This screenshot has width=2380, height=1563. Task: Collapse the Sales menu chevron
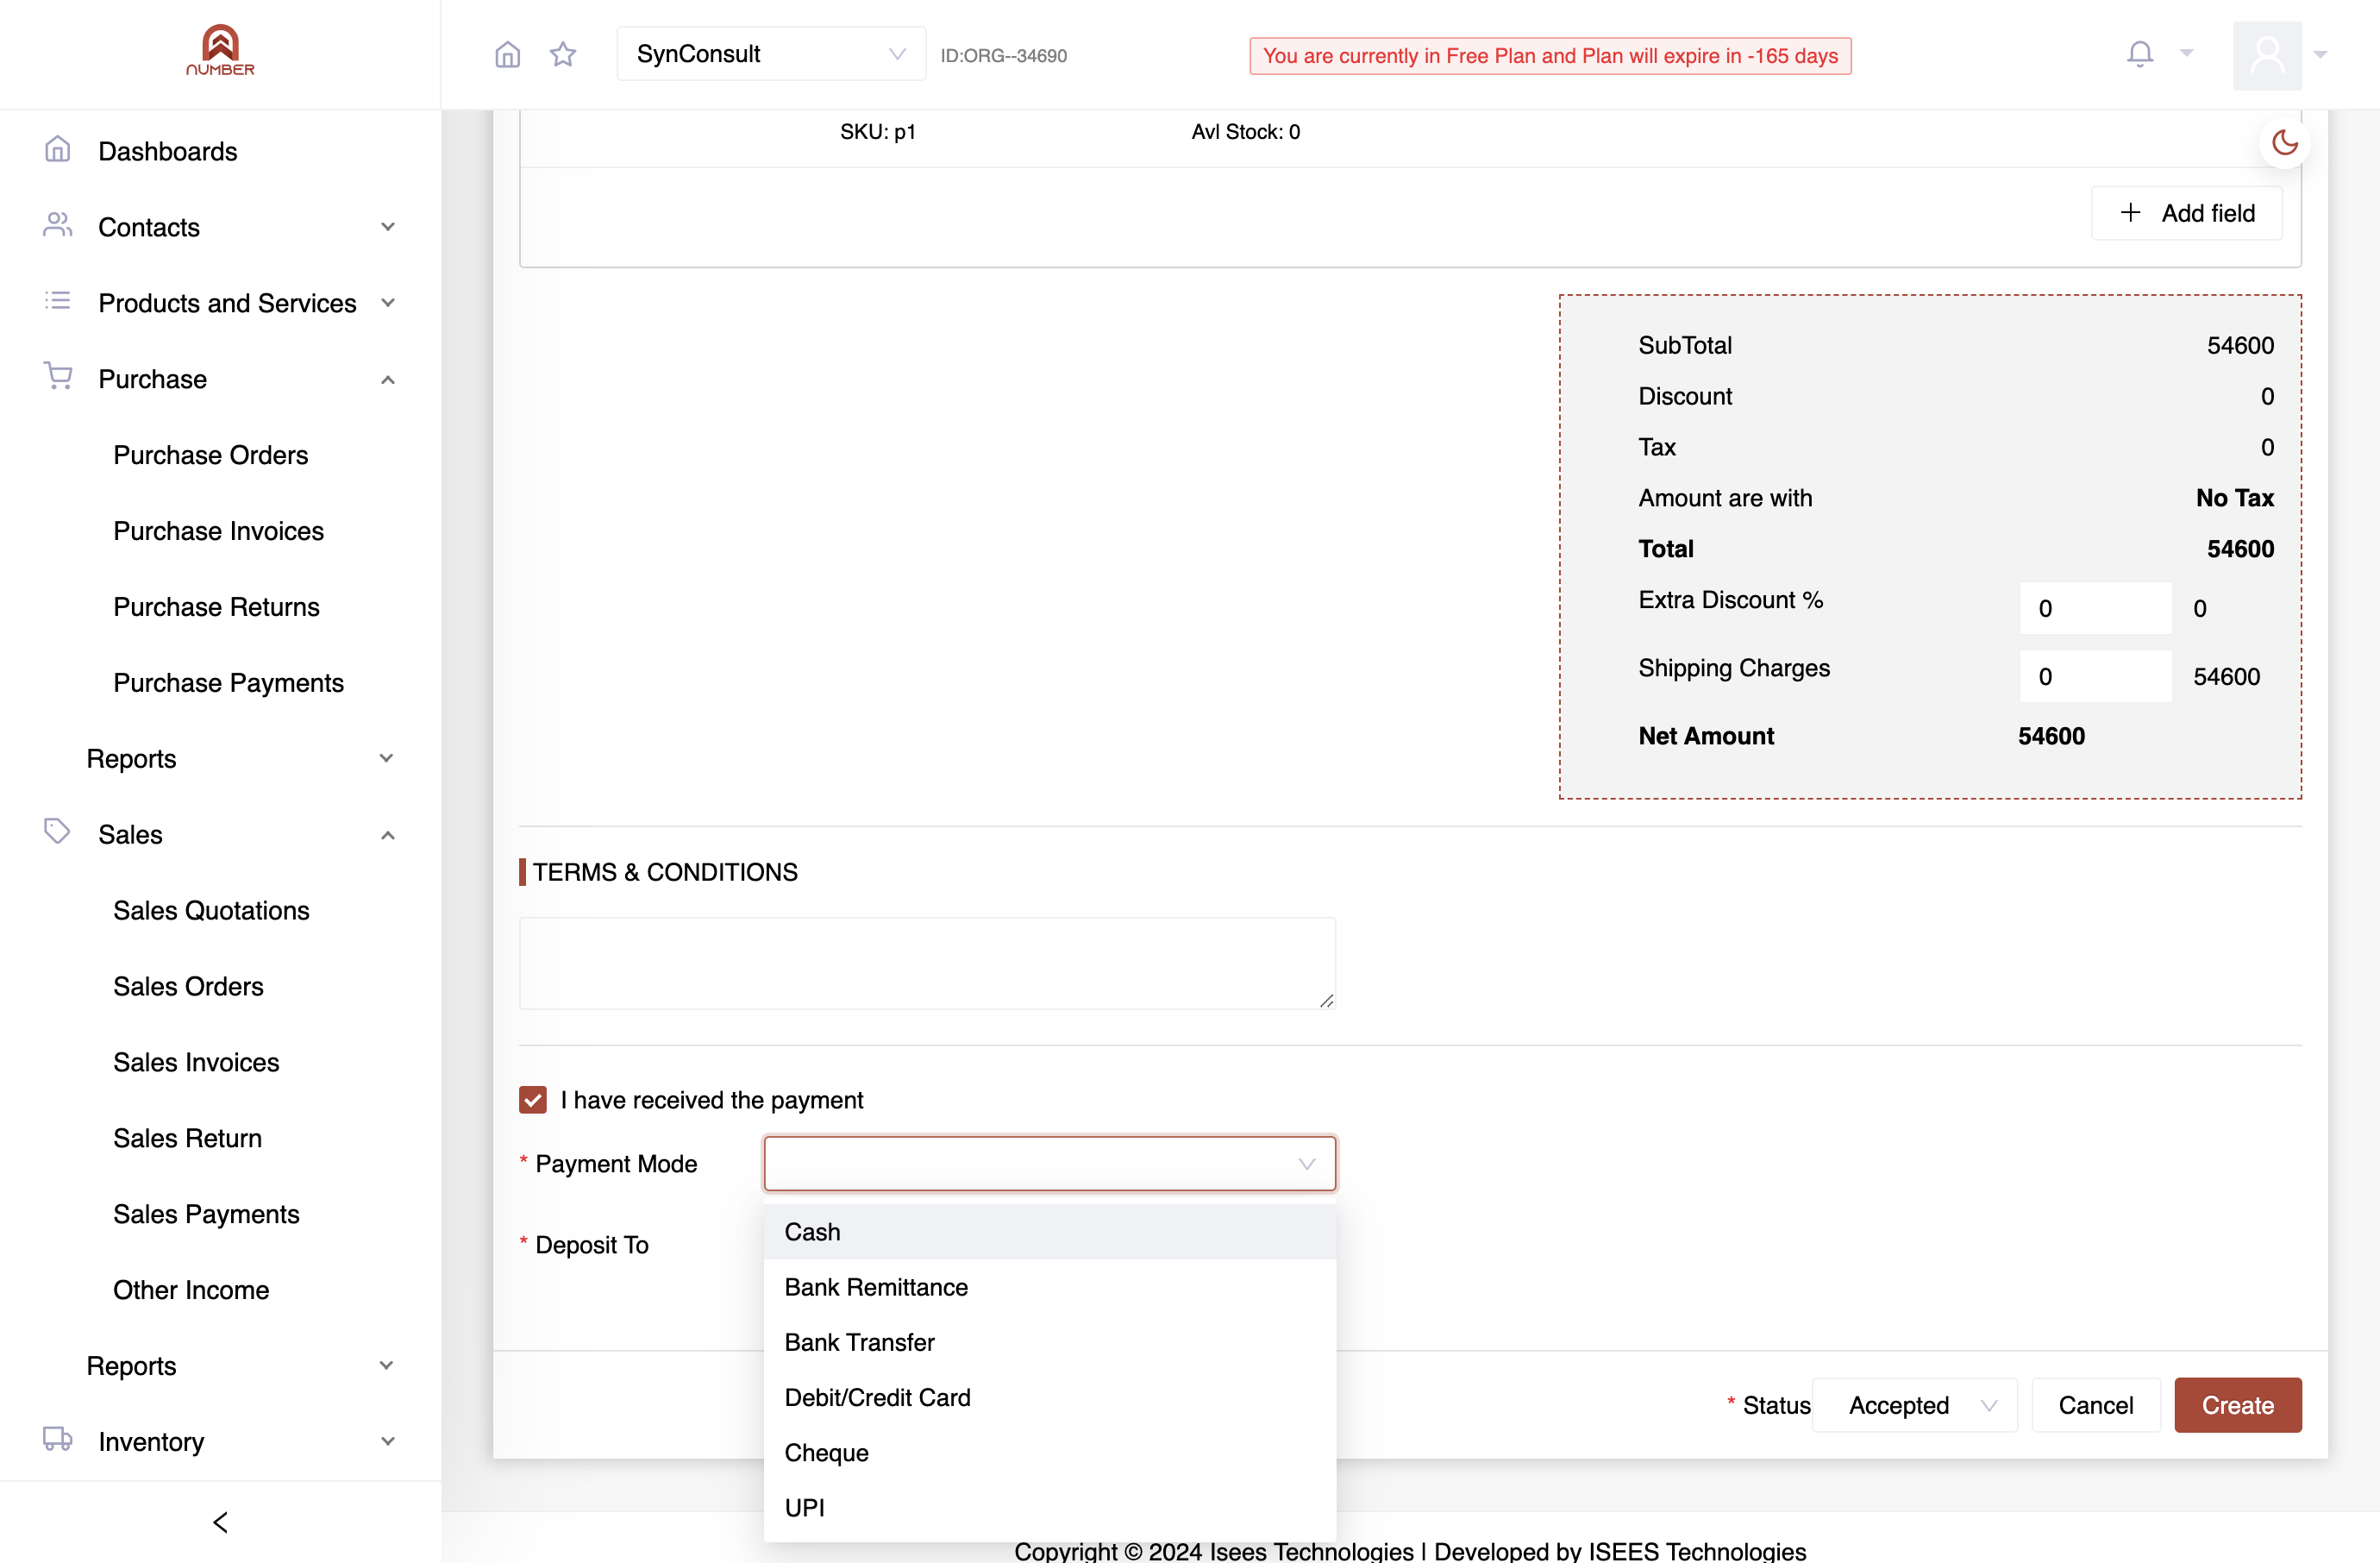point(387,835)
